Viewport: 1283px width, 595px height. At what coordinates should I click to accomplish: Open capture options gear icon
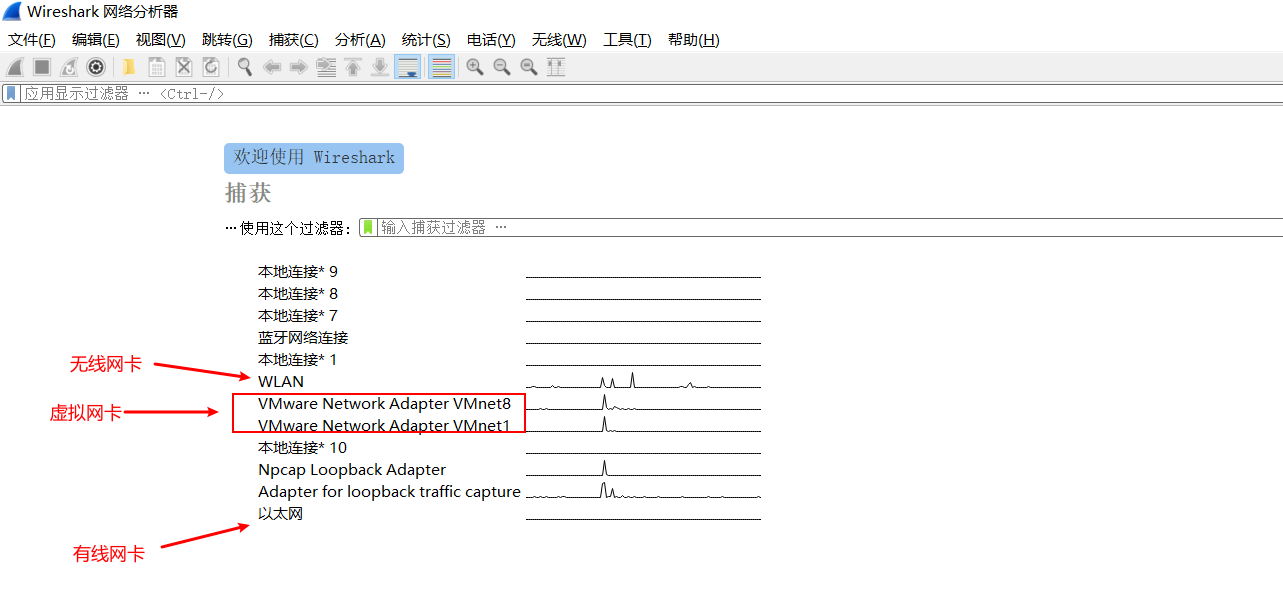click(x=96, y=67)
